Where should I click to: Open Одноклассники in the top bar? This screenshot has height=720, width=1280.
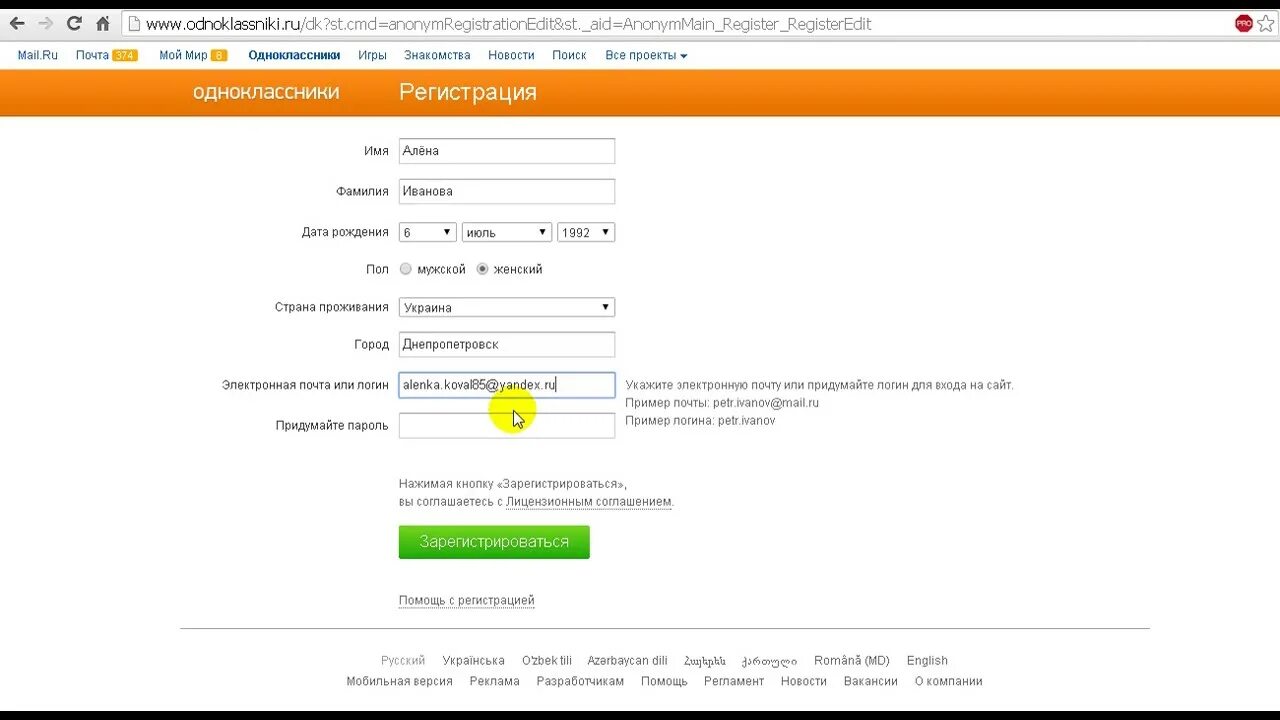(x=294, y=55)
